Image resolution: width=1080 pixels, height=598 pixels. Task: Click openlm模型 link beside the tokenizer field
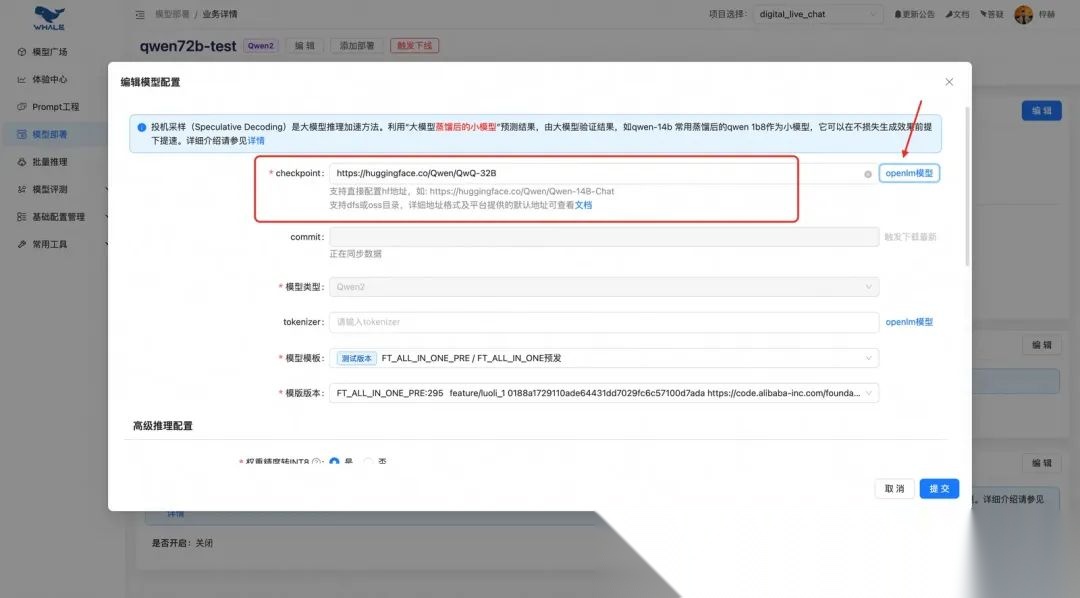(x=909, y=322)
